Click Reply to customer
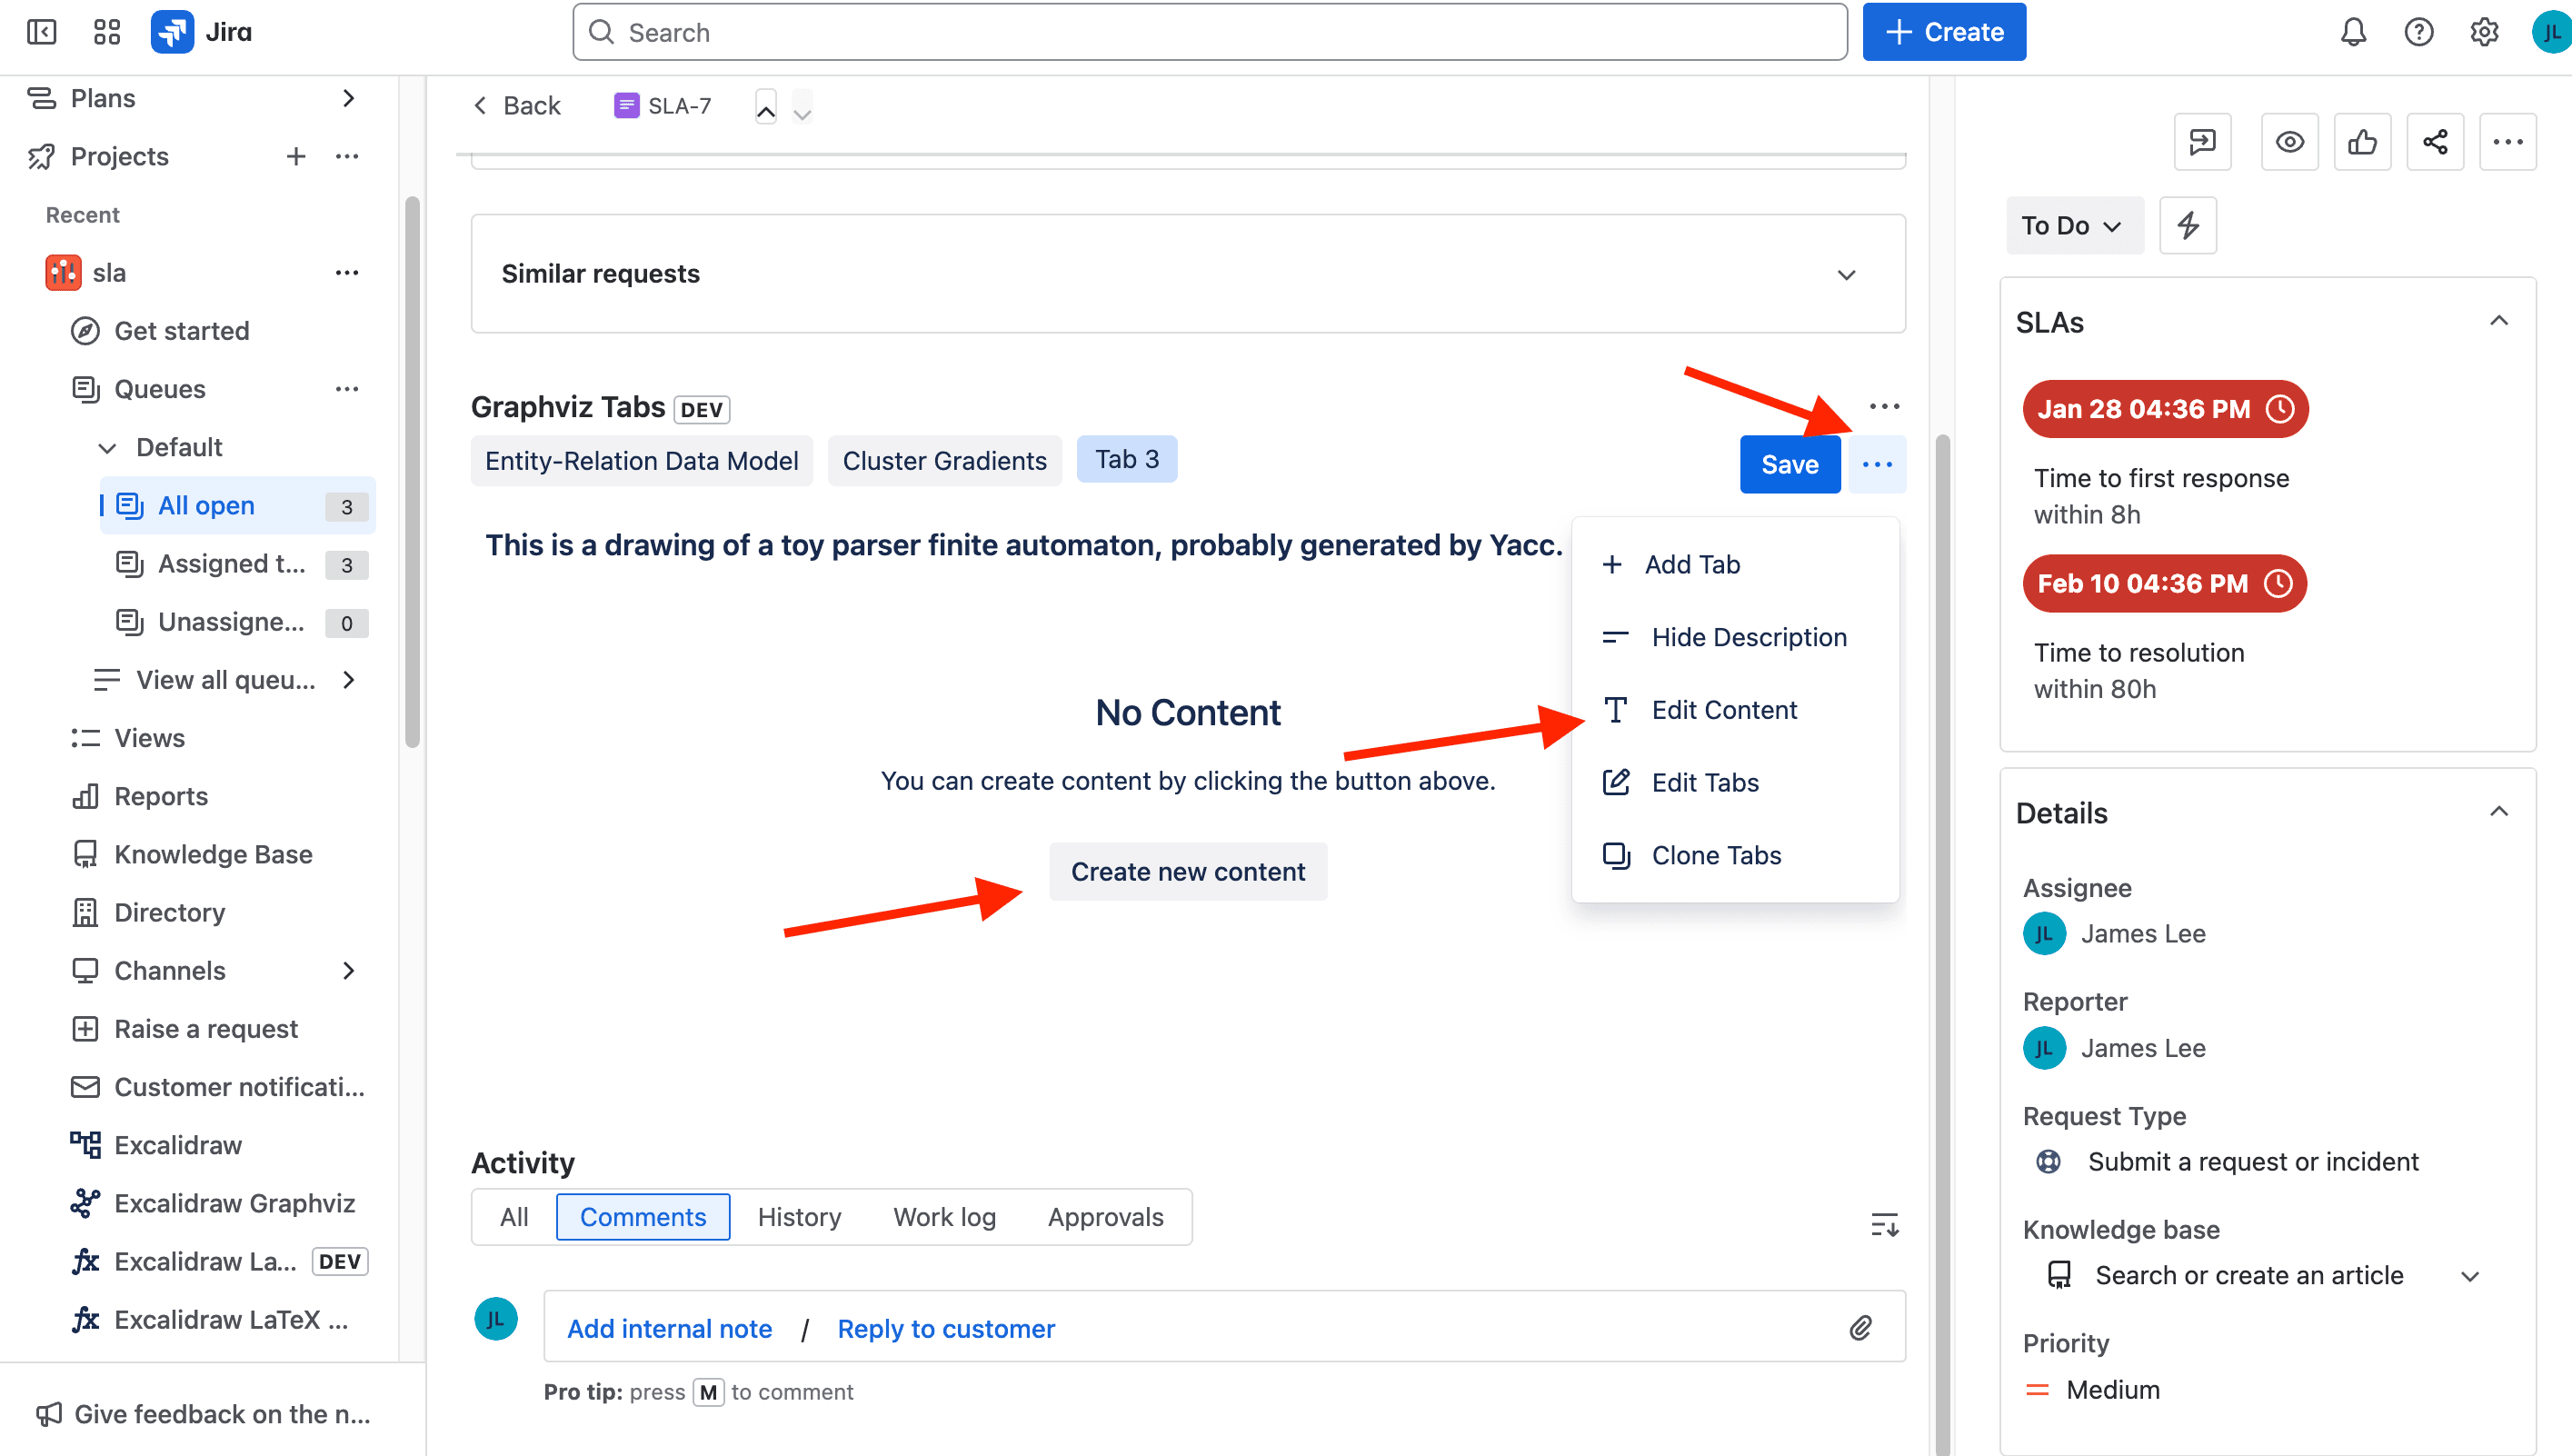Image resolution: width=2572 pixels, height=1456 pixels. click(946, 1328)
